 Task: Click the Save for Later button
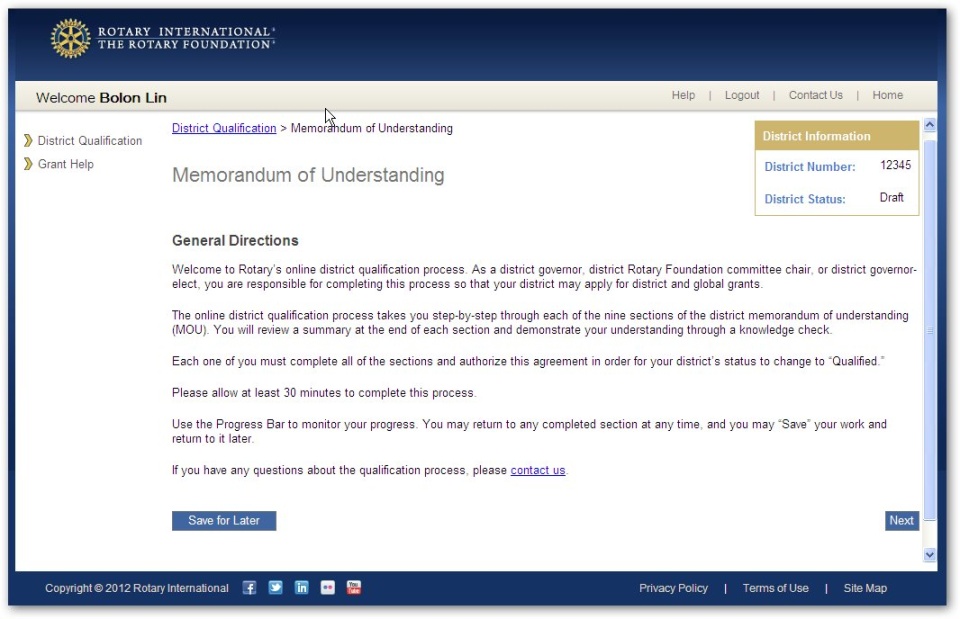pos(224,520)
